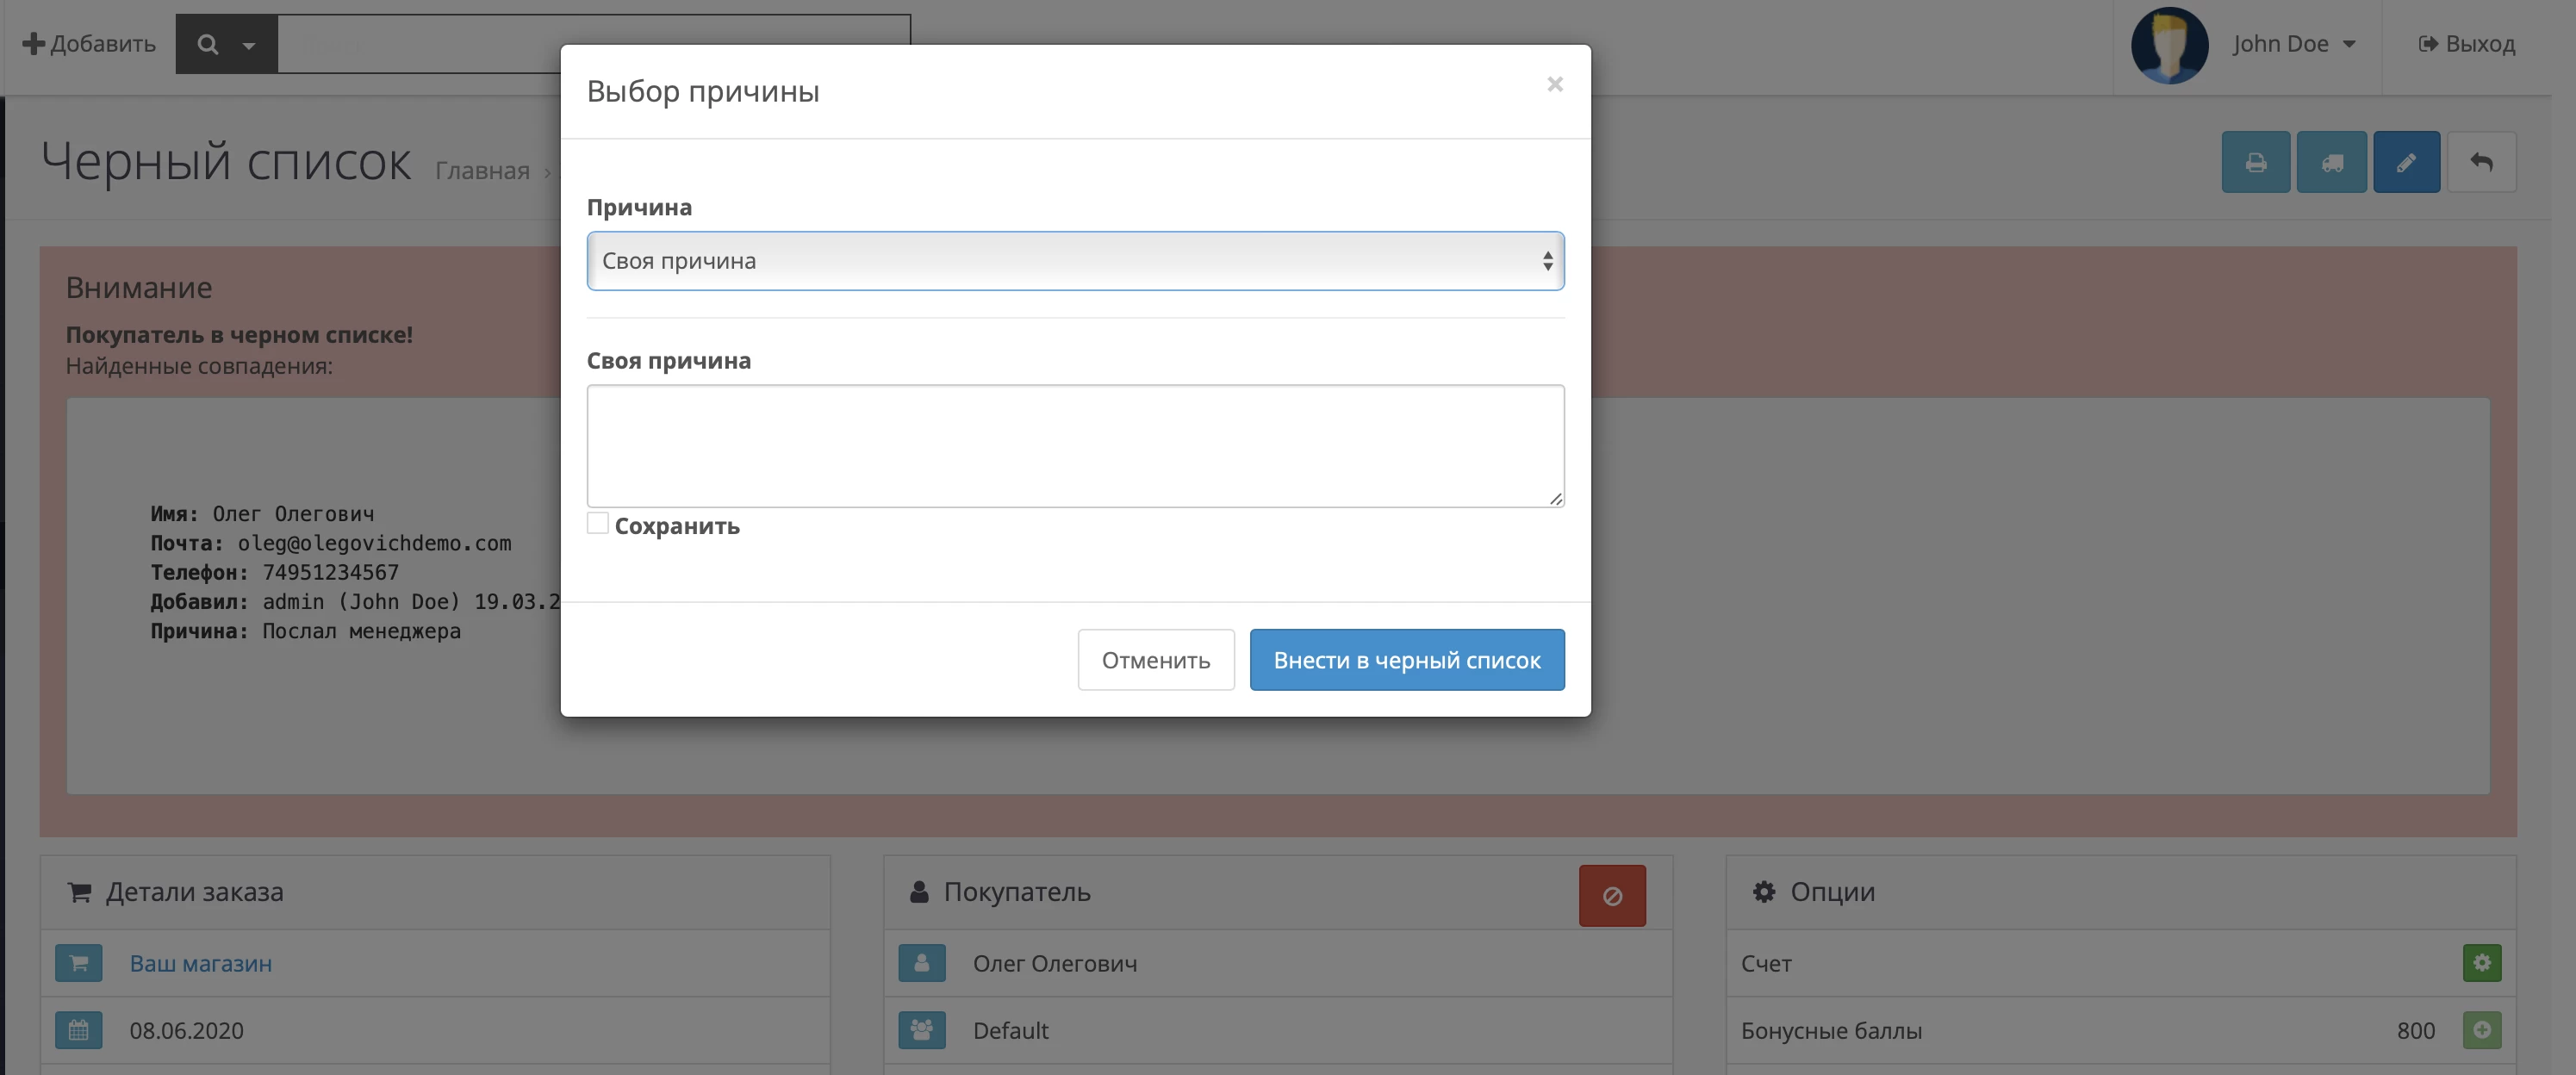The width and height of the screenshot is (2576, 1075).
Task: Click the edit pencil icon button
Action: pos(2406,162)
